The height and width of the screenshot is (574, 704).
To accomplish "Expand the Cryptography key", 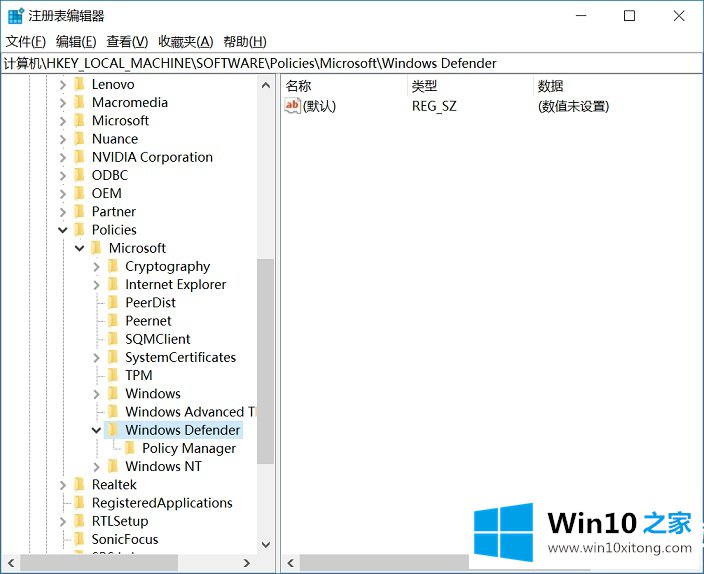I will tap(97, 267).
